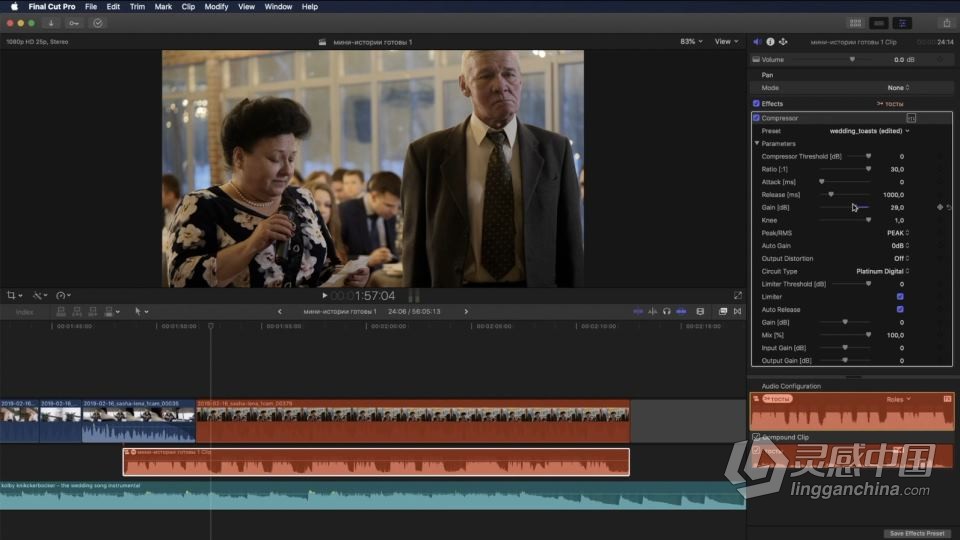Screen dimensions: 960x540
Task: Toggle the Compound Clip checkbox
Action: (x=756, y=437)
